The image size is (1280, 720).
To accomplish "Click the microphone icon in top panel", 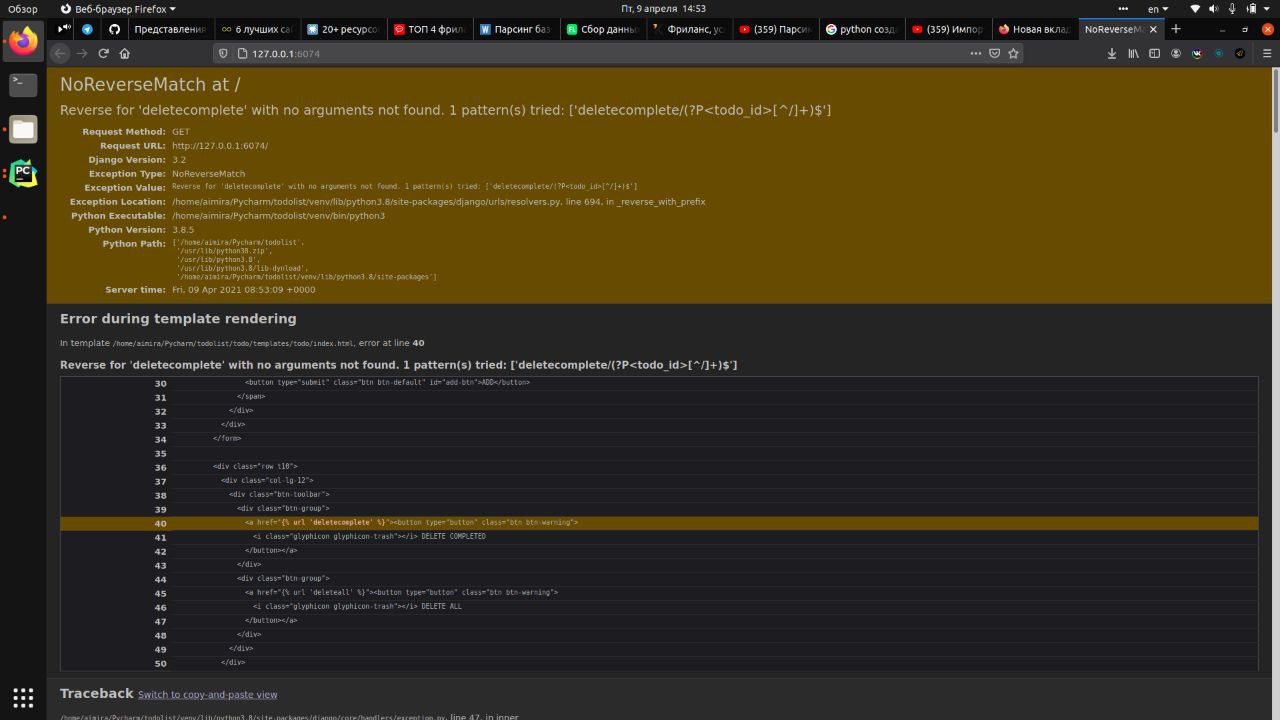I will pos(1232,8).
